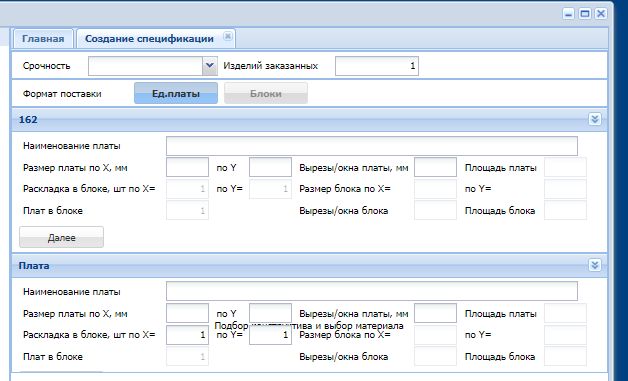The width and height of the screenshot is (628, 381).
Task: Minimize the application window
Action: click(568, 14)
